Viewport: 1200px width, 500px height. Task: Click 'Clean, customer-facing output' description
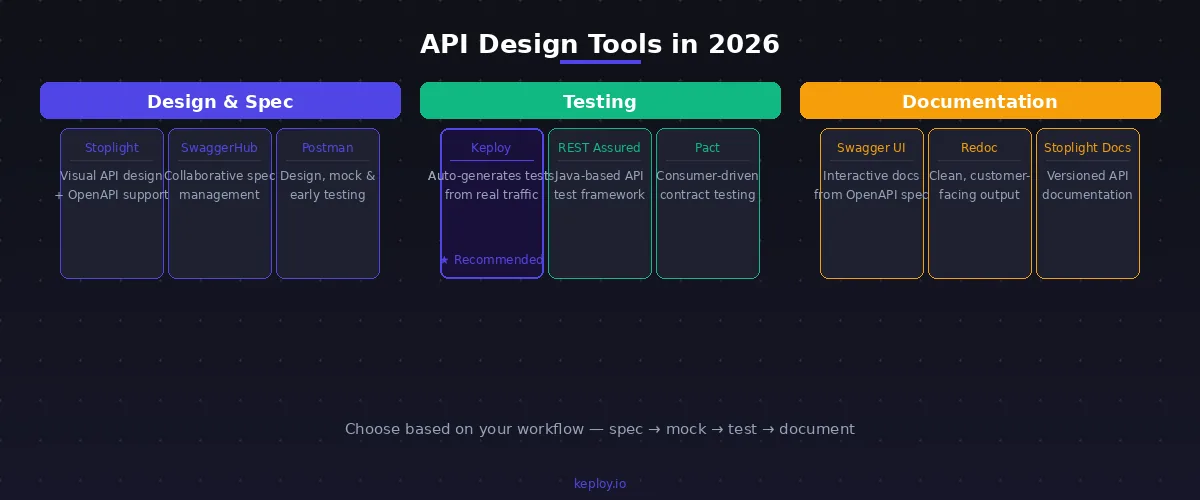[x=980, y=185]
